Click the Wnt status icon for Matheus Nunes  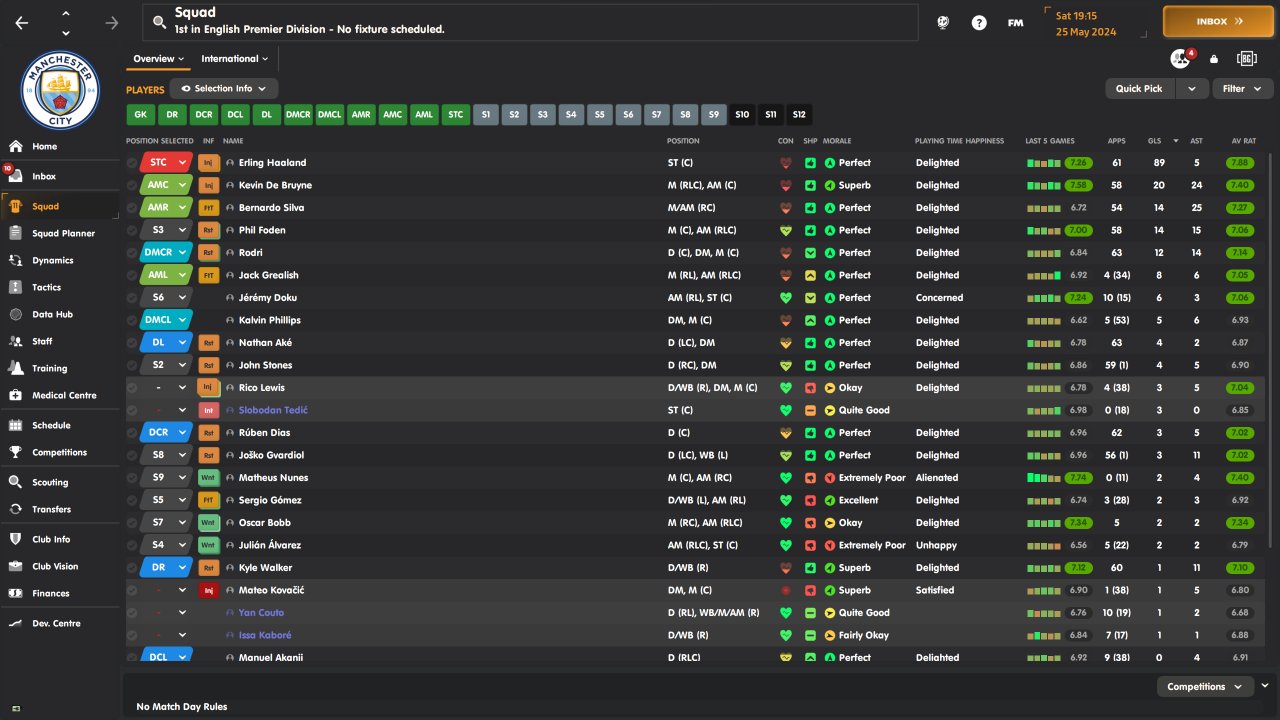(x=209, y=477)
